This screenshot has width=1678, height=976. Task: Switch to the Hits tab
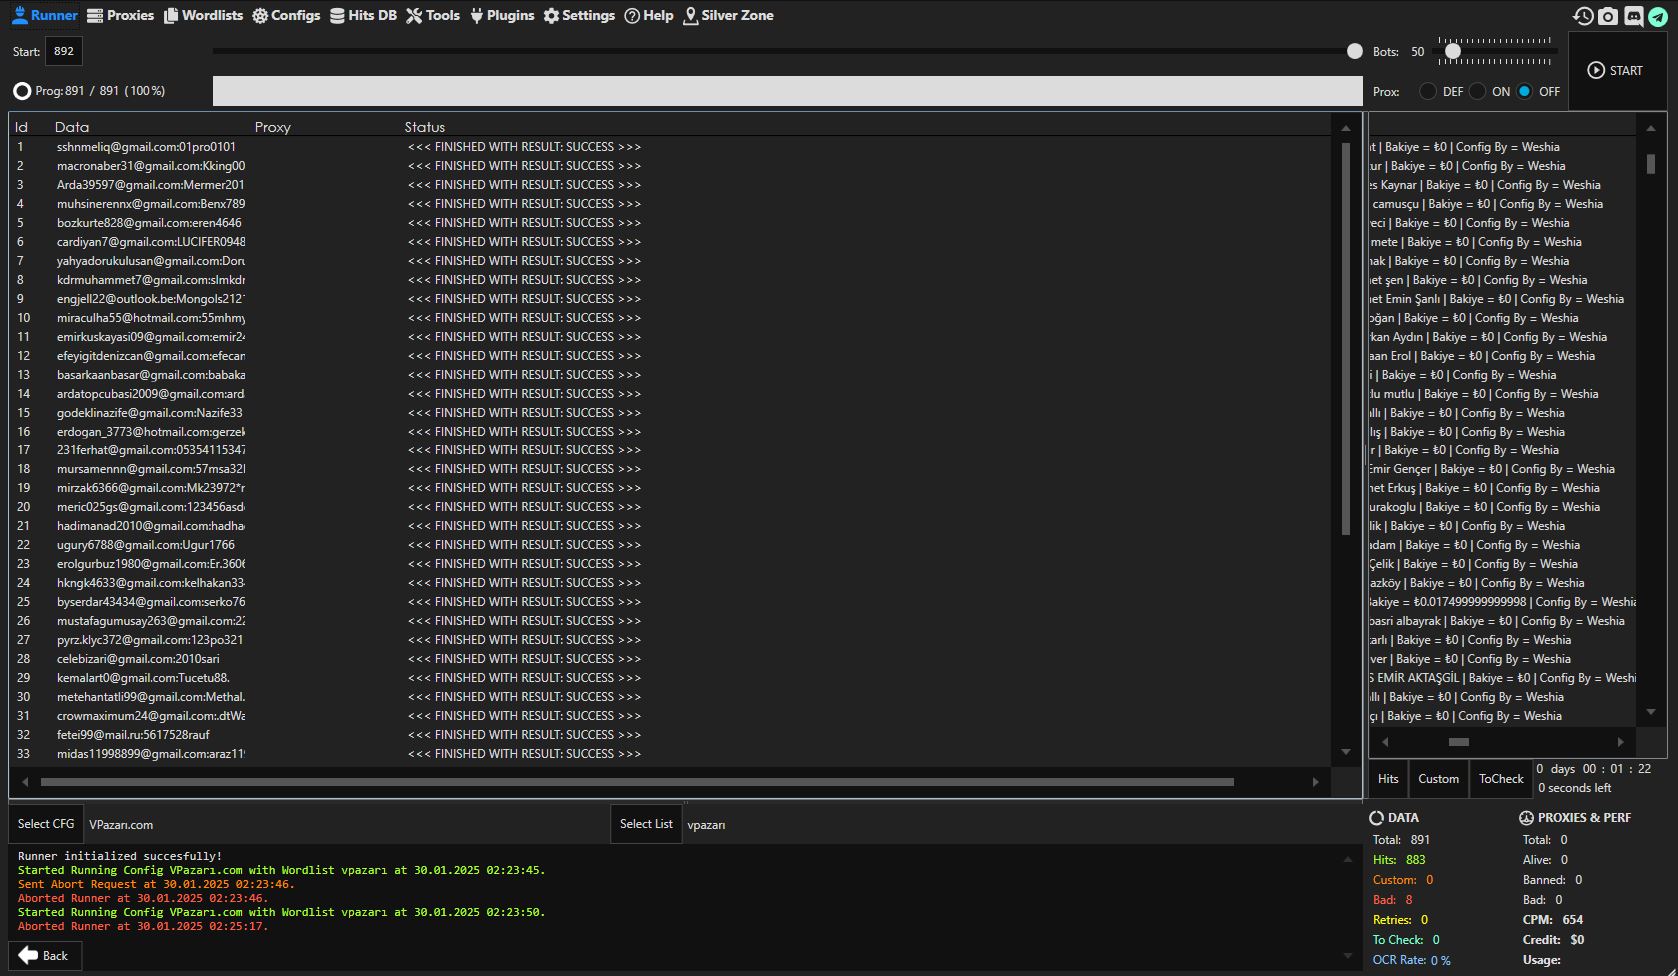pyautogui.click(x=1388, y=779)
